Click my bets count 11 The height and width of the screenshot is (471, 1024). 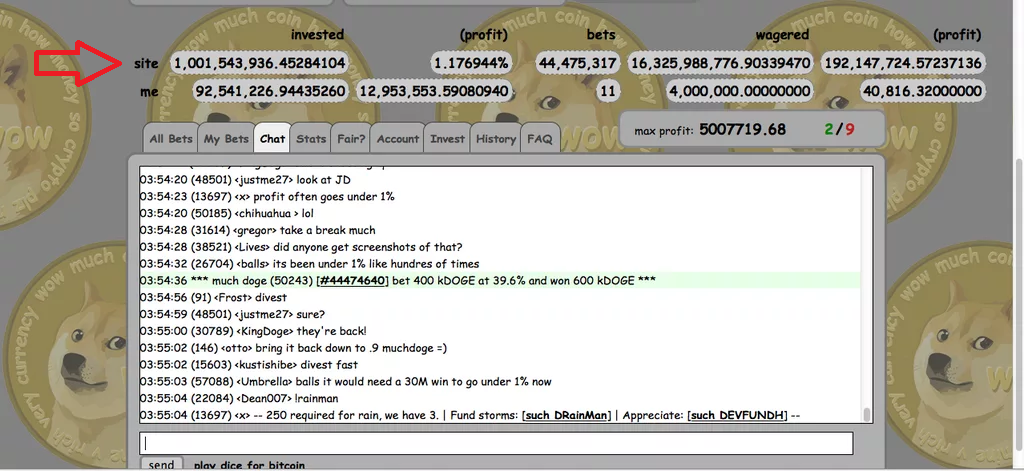tap(608, 91)
